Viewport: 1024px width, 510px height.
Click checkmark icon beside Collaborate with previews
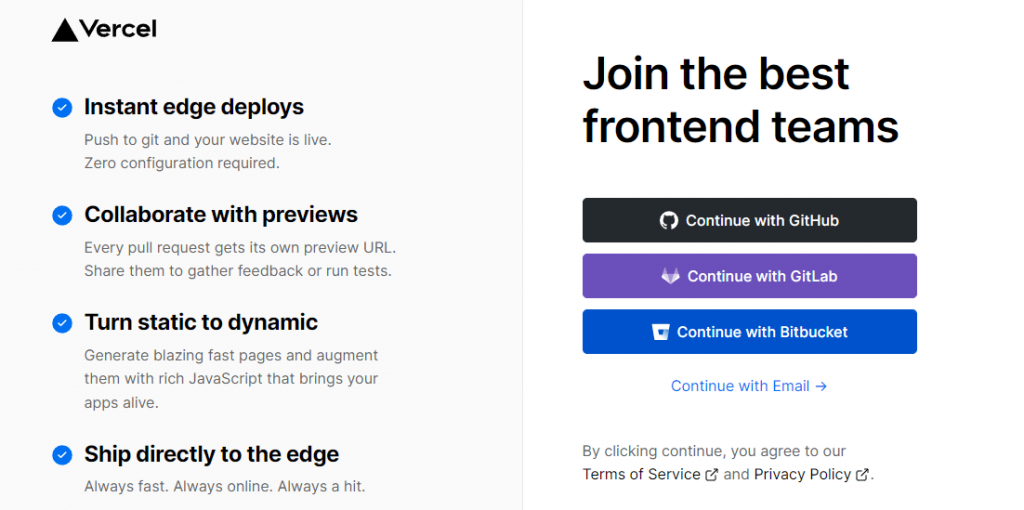(62, 215)
